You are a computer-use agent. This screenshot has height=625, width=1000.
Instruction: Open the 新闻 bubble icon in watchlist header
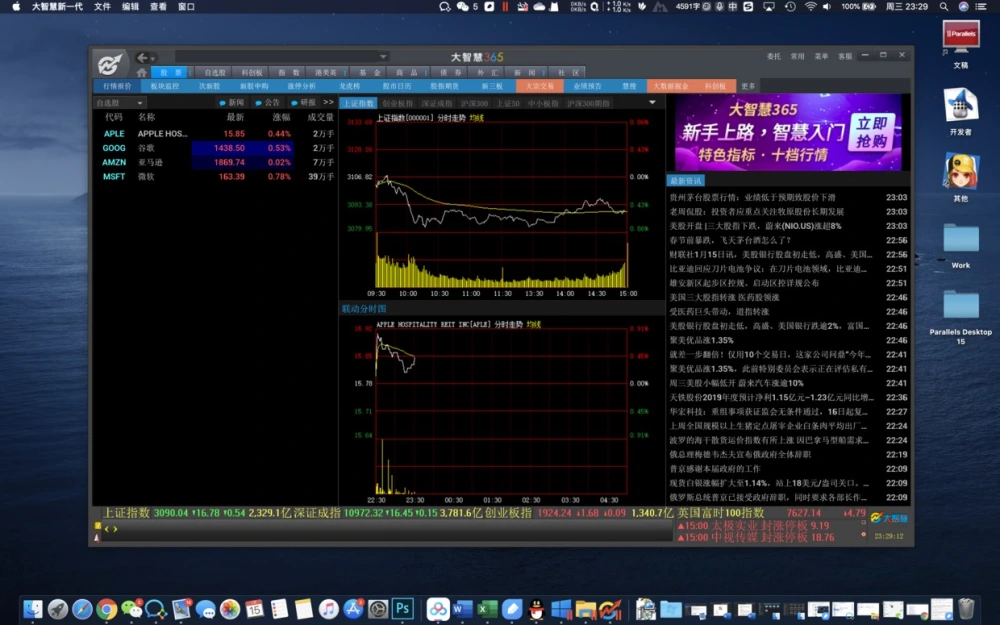(x=223, y=103)
